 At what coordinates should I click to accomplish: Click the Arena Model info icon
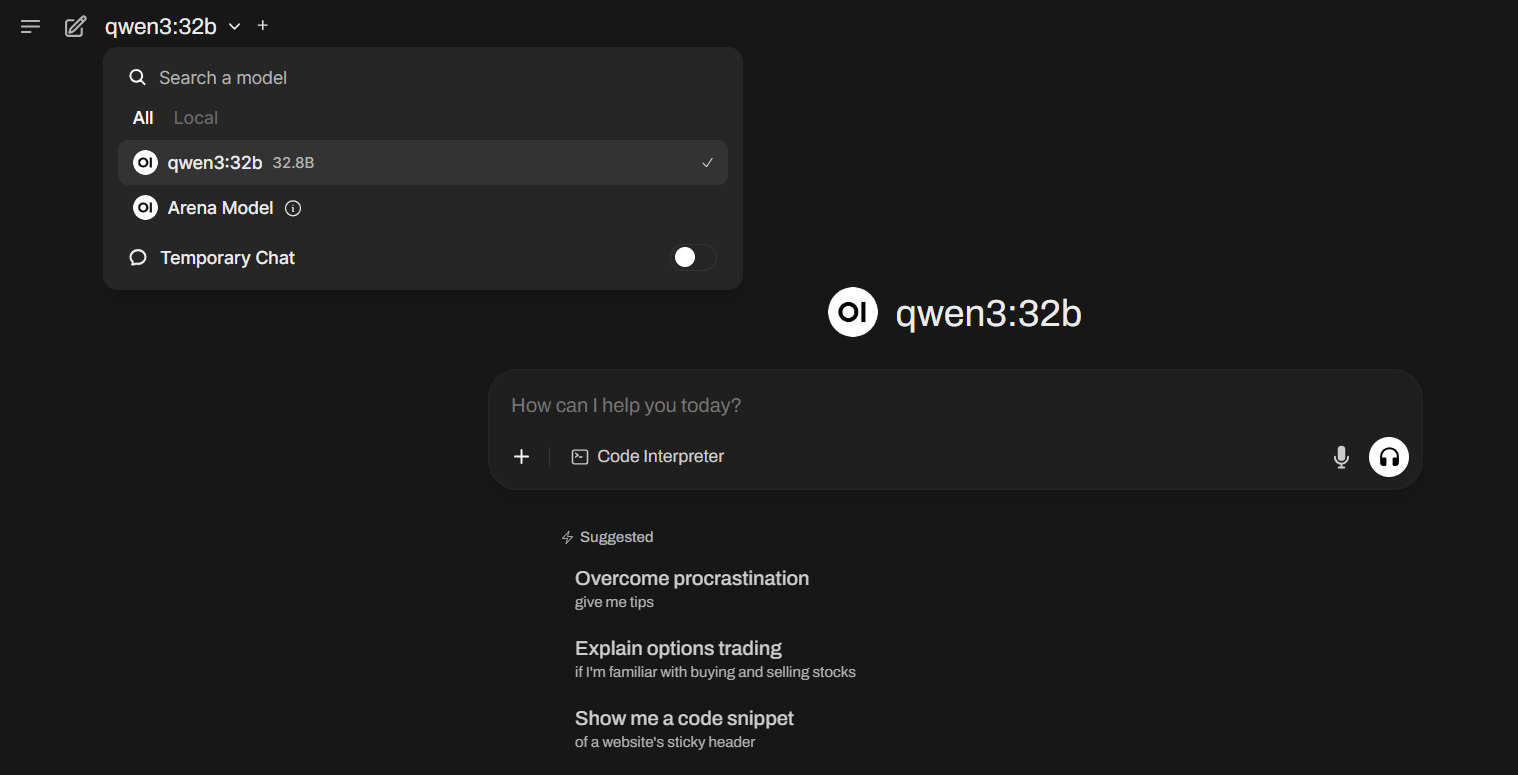[x=293, y=208]
